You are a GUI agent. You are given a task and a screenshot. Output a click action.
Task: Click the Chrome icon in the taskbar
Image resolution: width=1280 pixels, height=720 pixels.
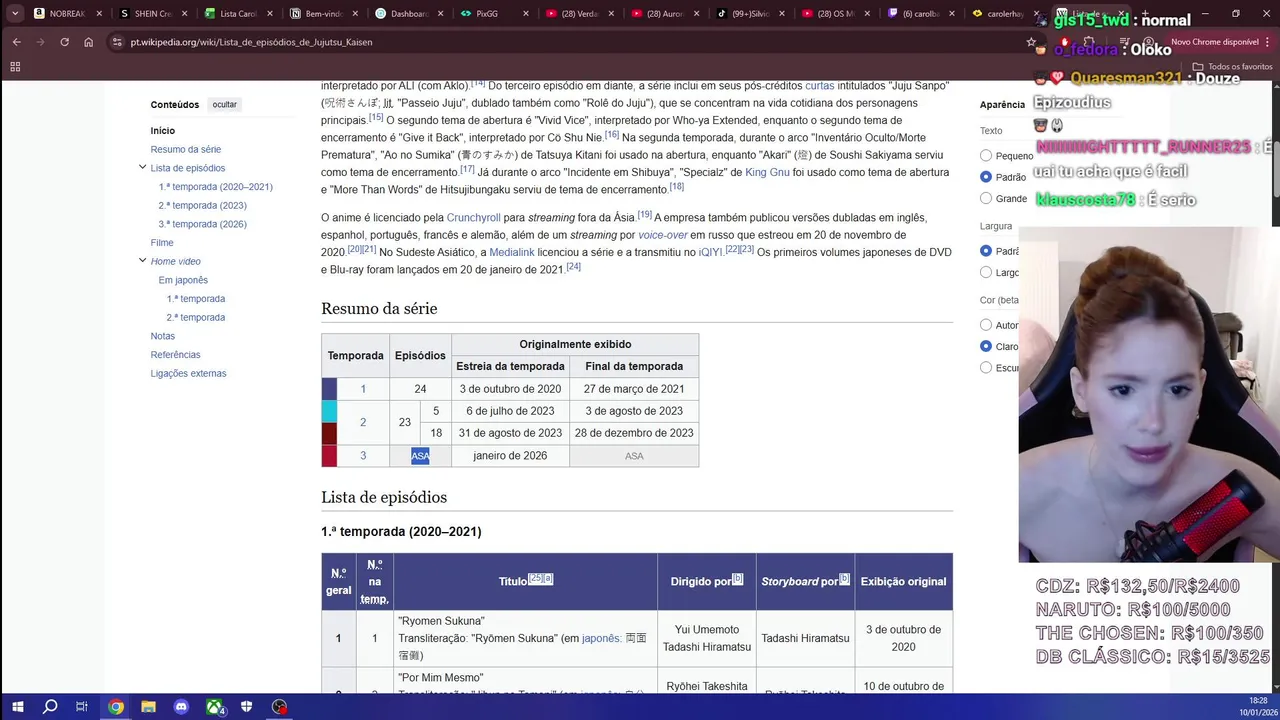[x=116, y=707]
